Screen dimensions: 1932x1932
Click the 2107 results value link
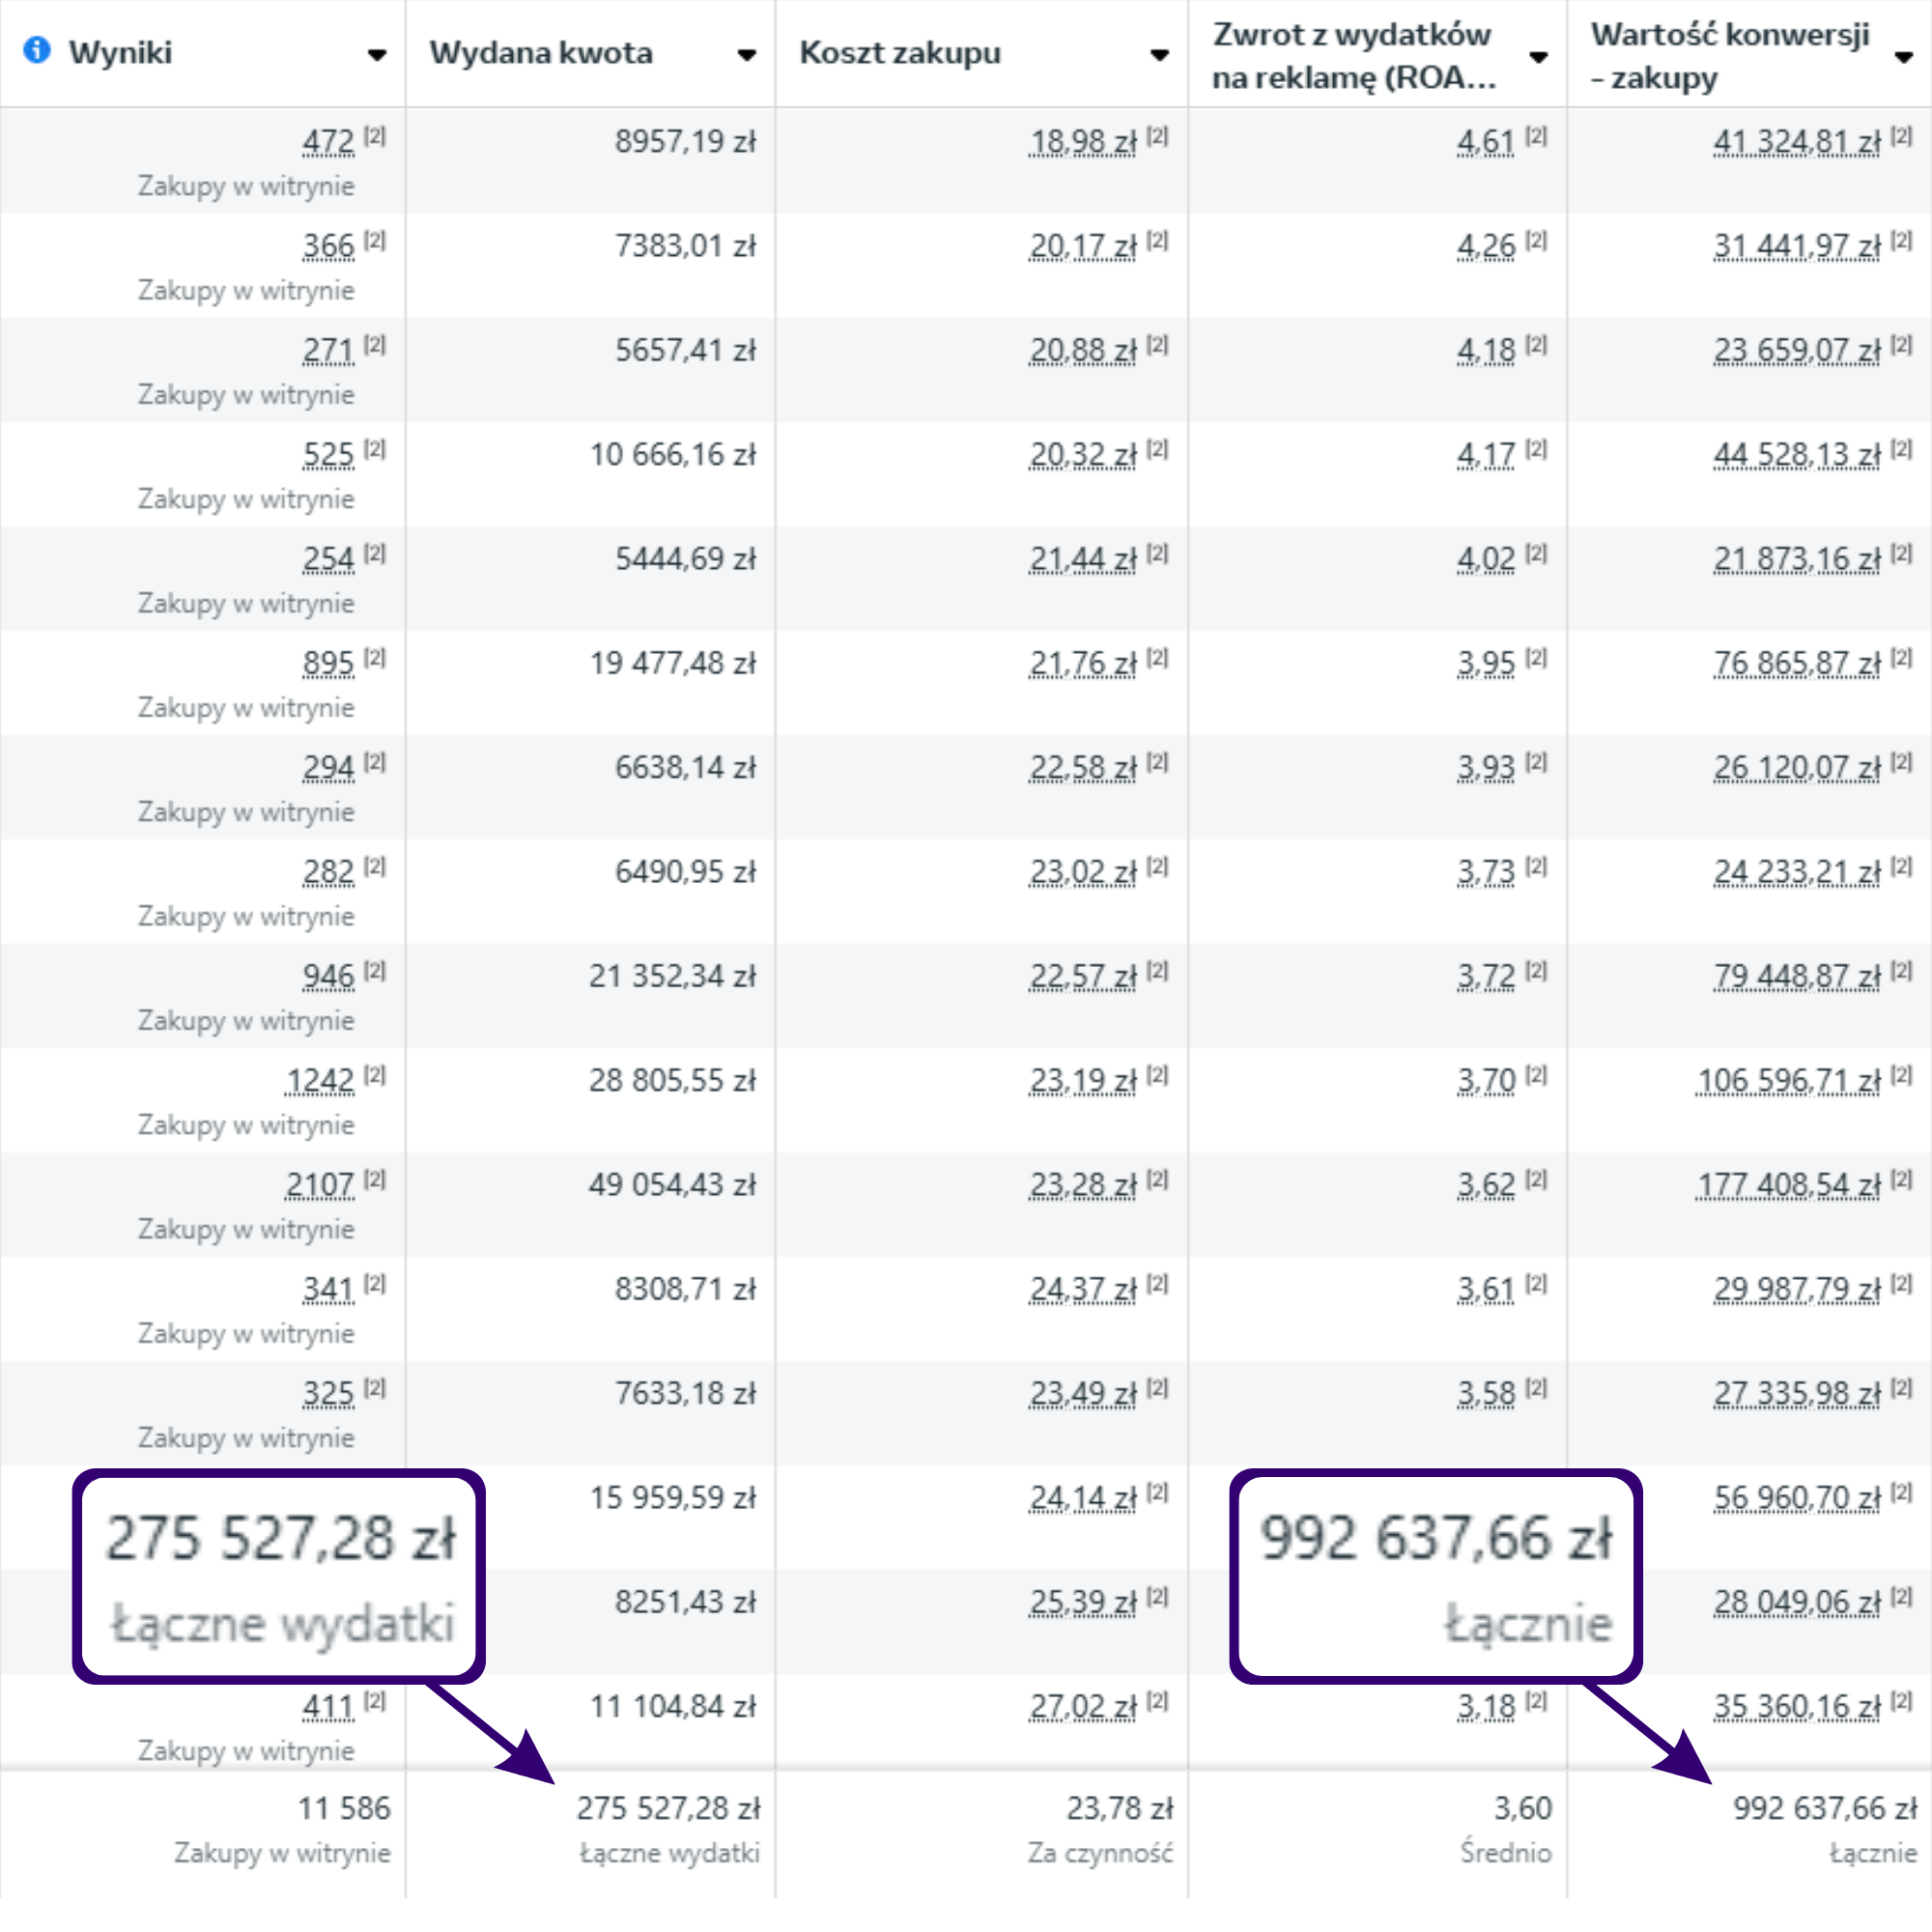click(x=320, y=1185)
